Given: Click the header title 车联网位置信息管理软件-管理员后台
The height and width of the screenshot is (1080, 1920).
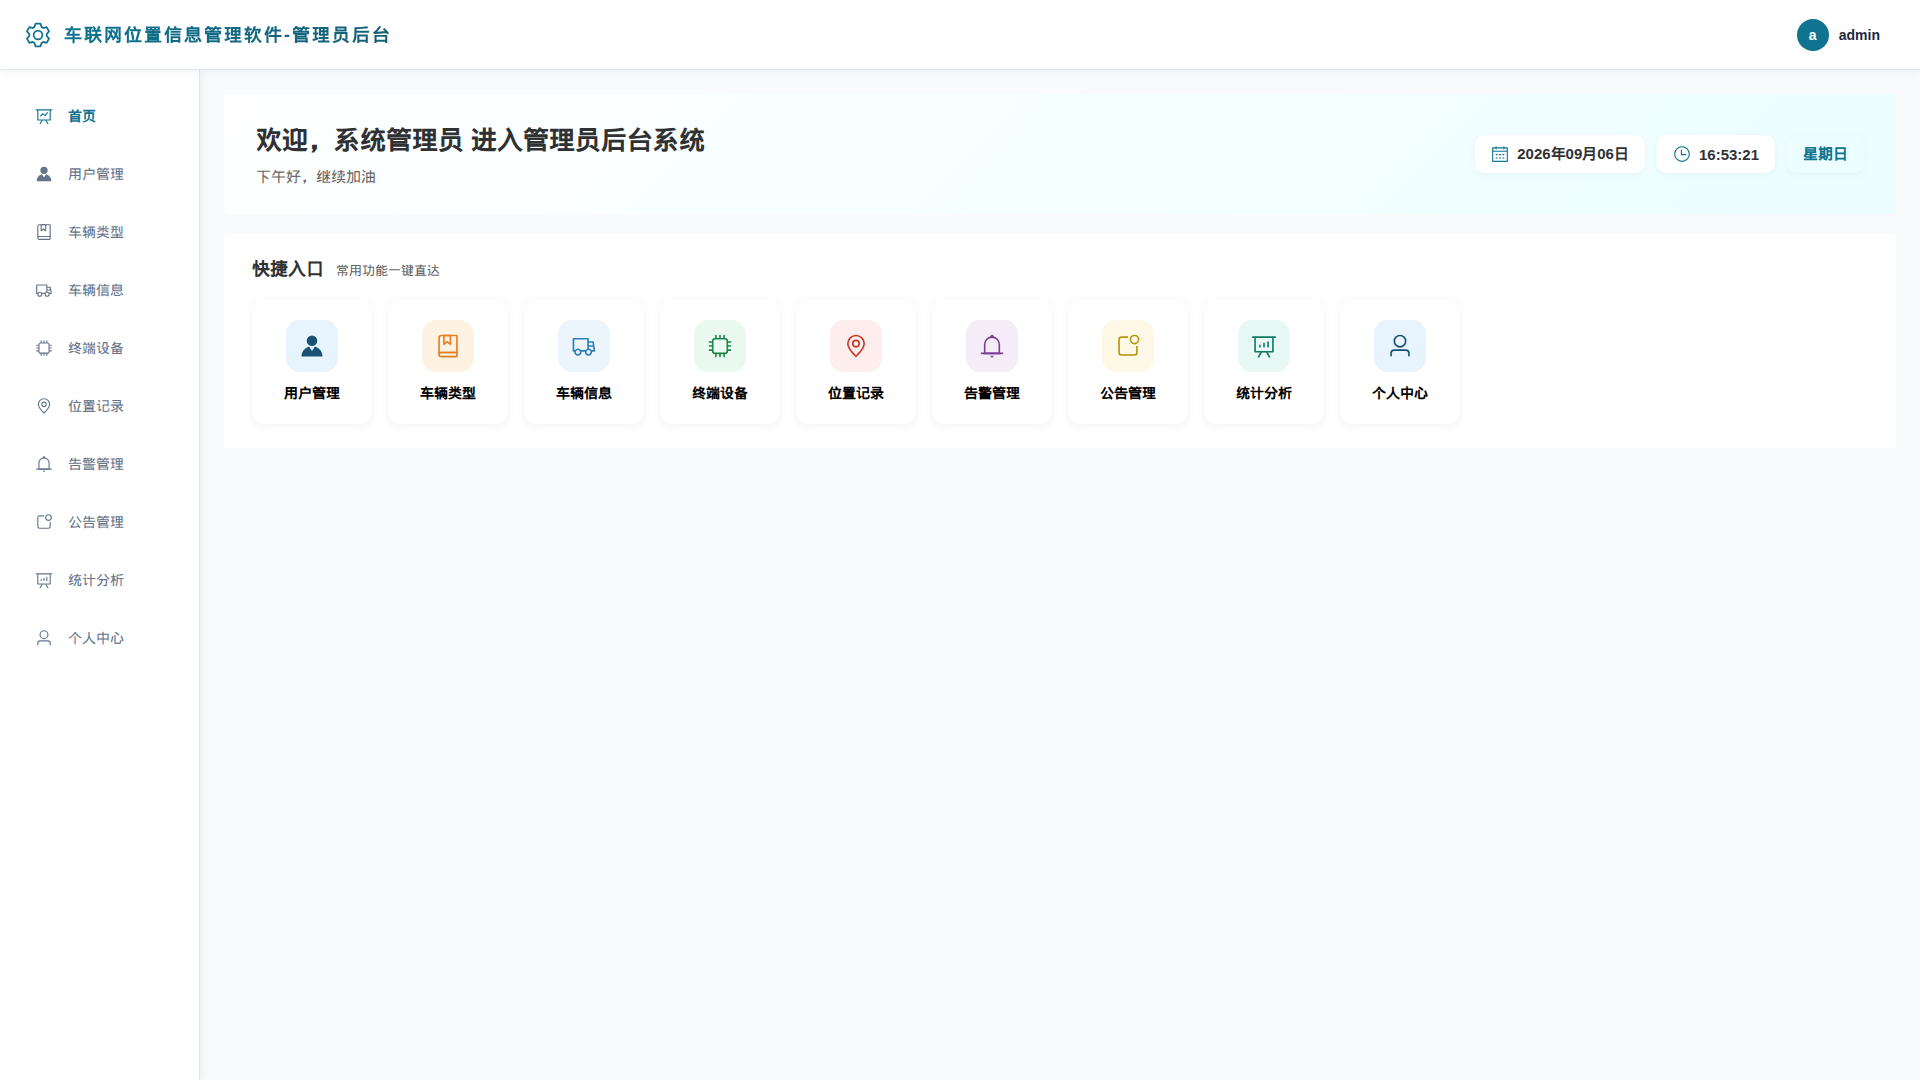Looking at the screenshot, I should (227, 35).
